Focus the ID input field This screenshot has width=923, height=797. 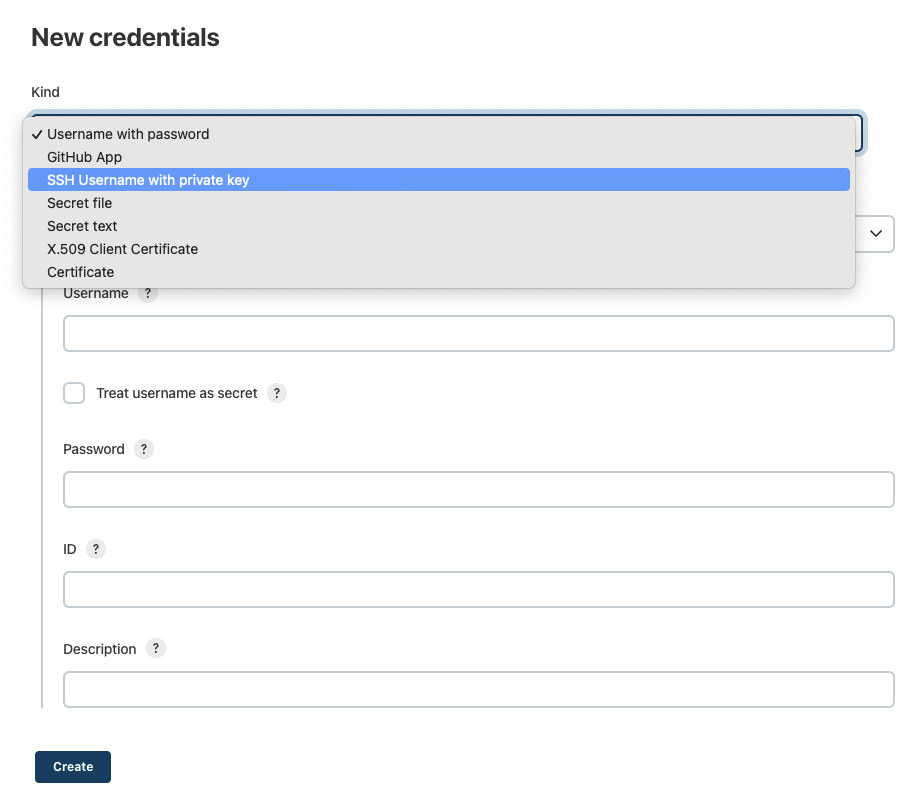[478, 589]
